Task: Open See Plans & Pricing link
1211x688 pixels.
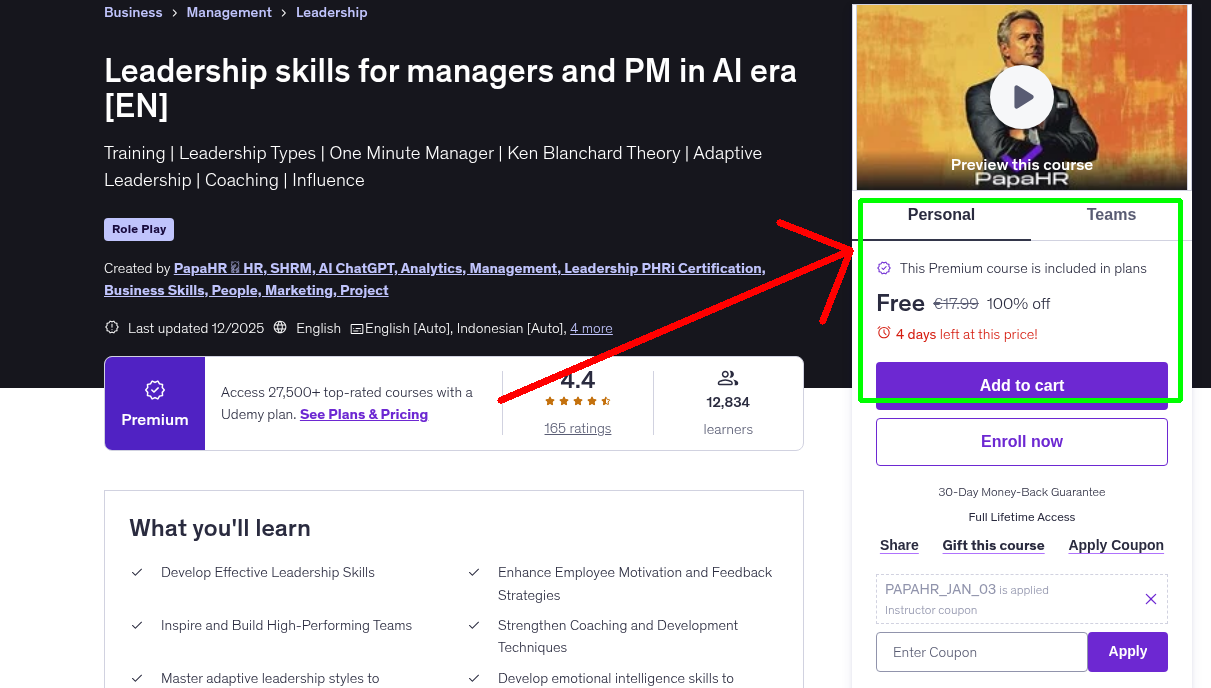Action: (x=363, y=414)
